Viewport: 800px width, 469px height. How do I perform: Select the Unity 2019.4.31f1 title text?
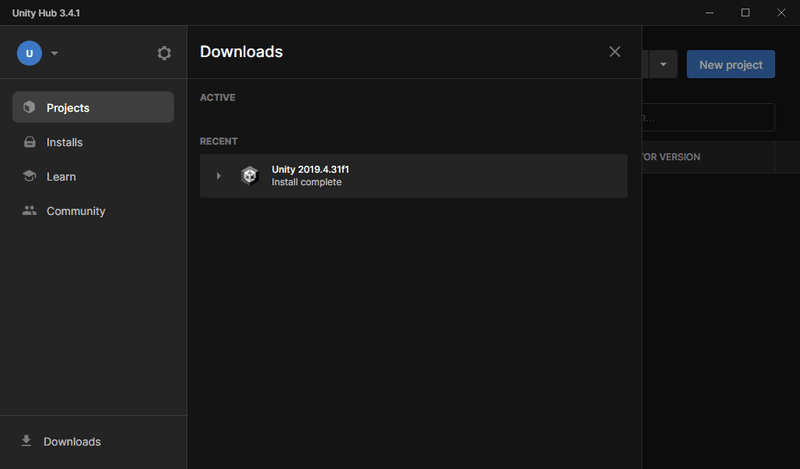310,169
